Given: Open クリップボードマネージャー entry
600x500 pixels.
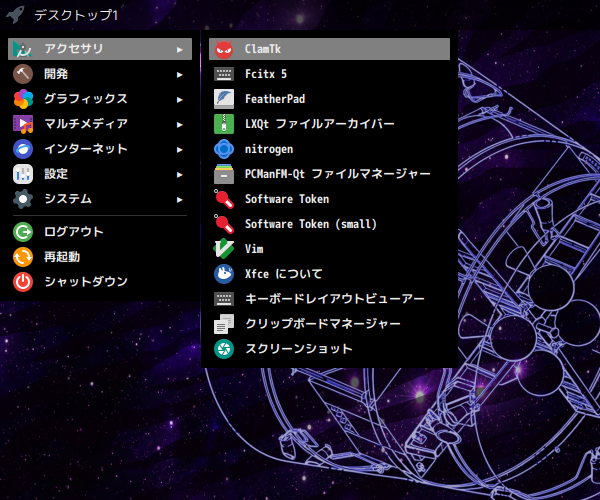Looking at the screenshot, I should [x=329, y=324].
